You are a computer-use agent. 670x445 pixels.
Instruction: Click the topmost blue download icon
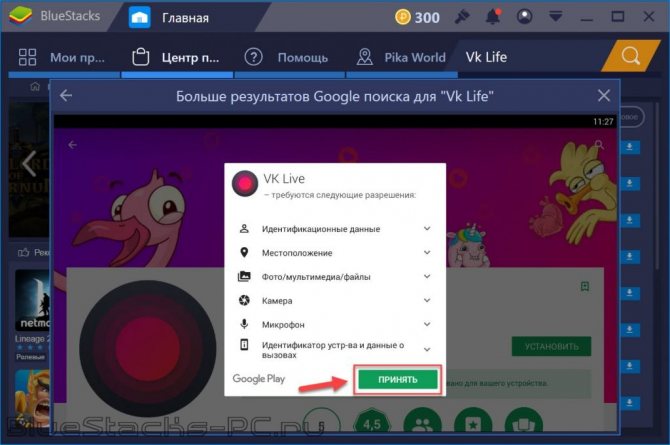coord(629,147)
